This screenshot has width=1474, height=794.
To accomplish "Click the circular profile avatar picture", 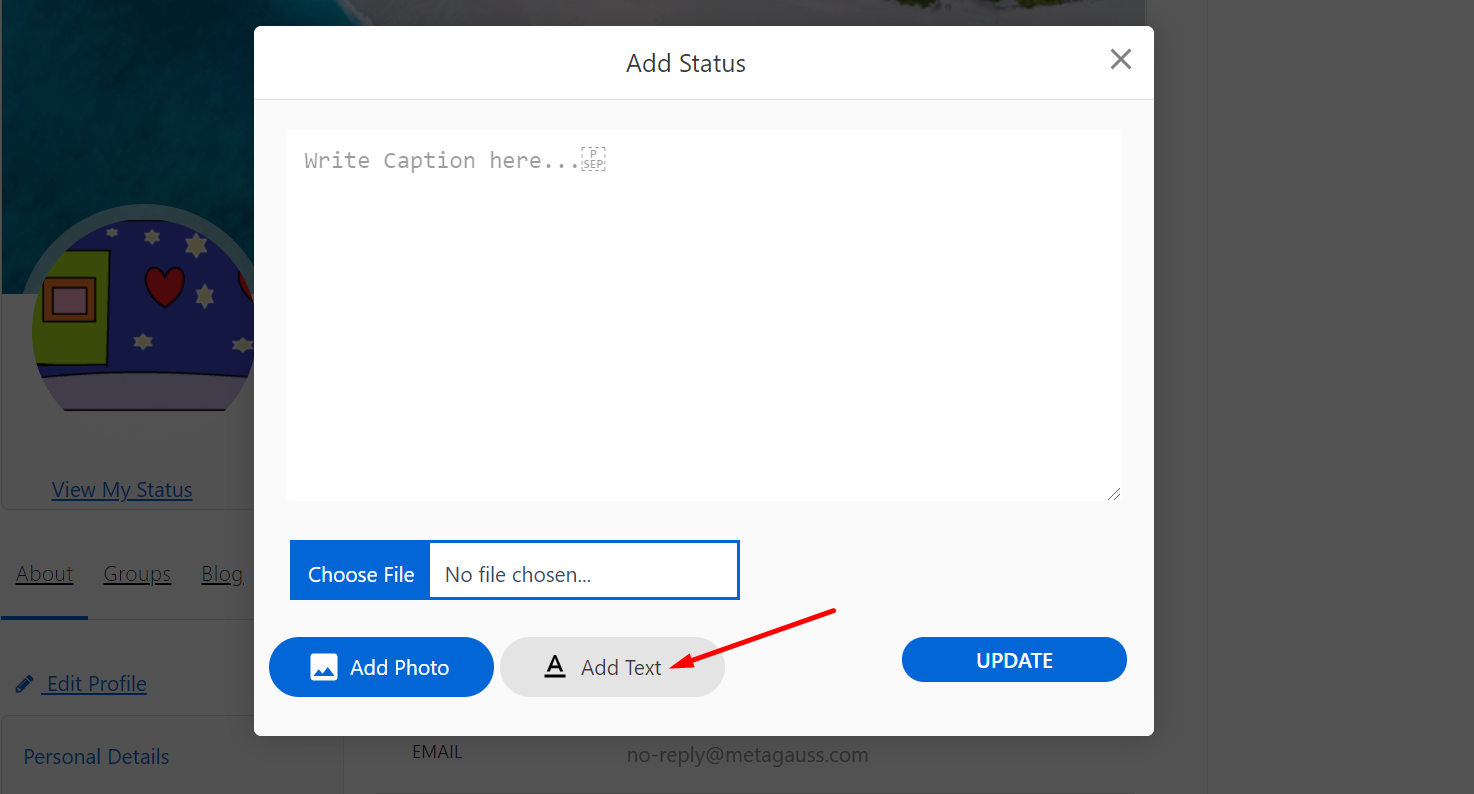I will coord(140,310).
